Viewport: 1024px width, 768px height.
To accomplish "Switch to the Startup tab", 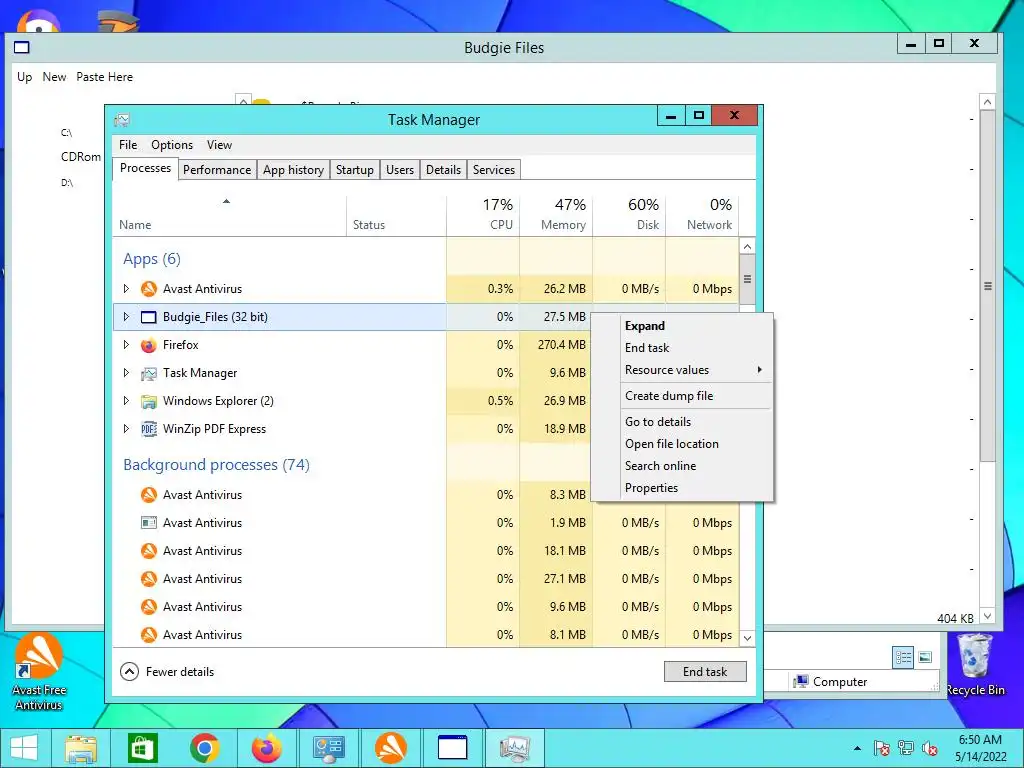I will coord(355,170).
